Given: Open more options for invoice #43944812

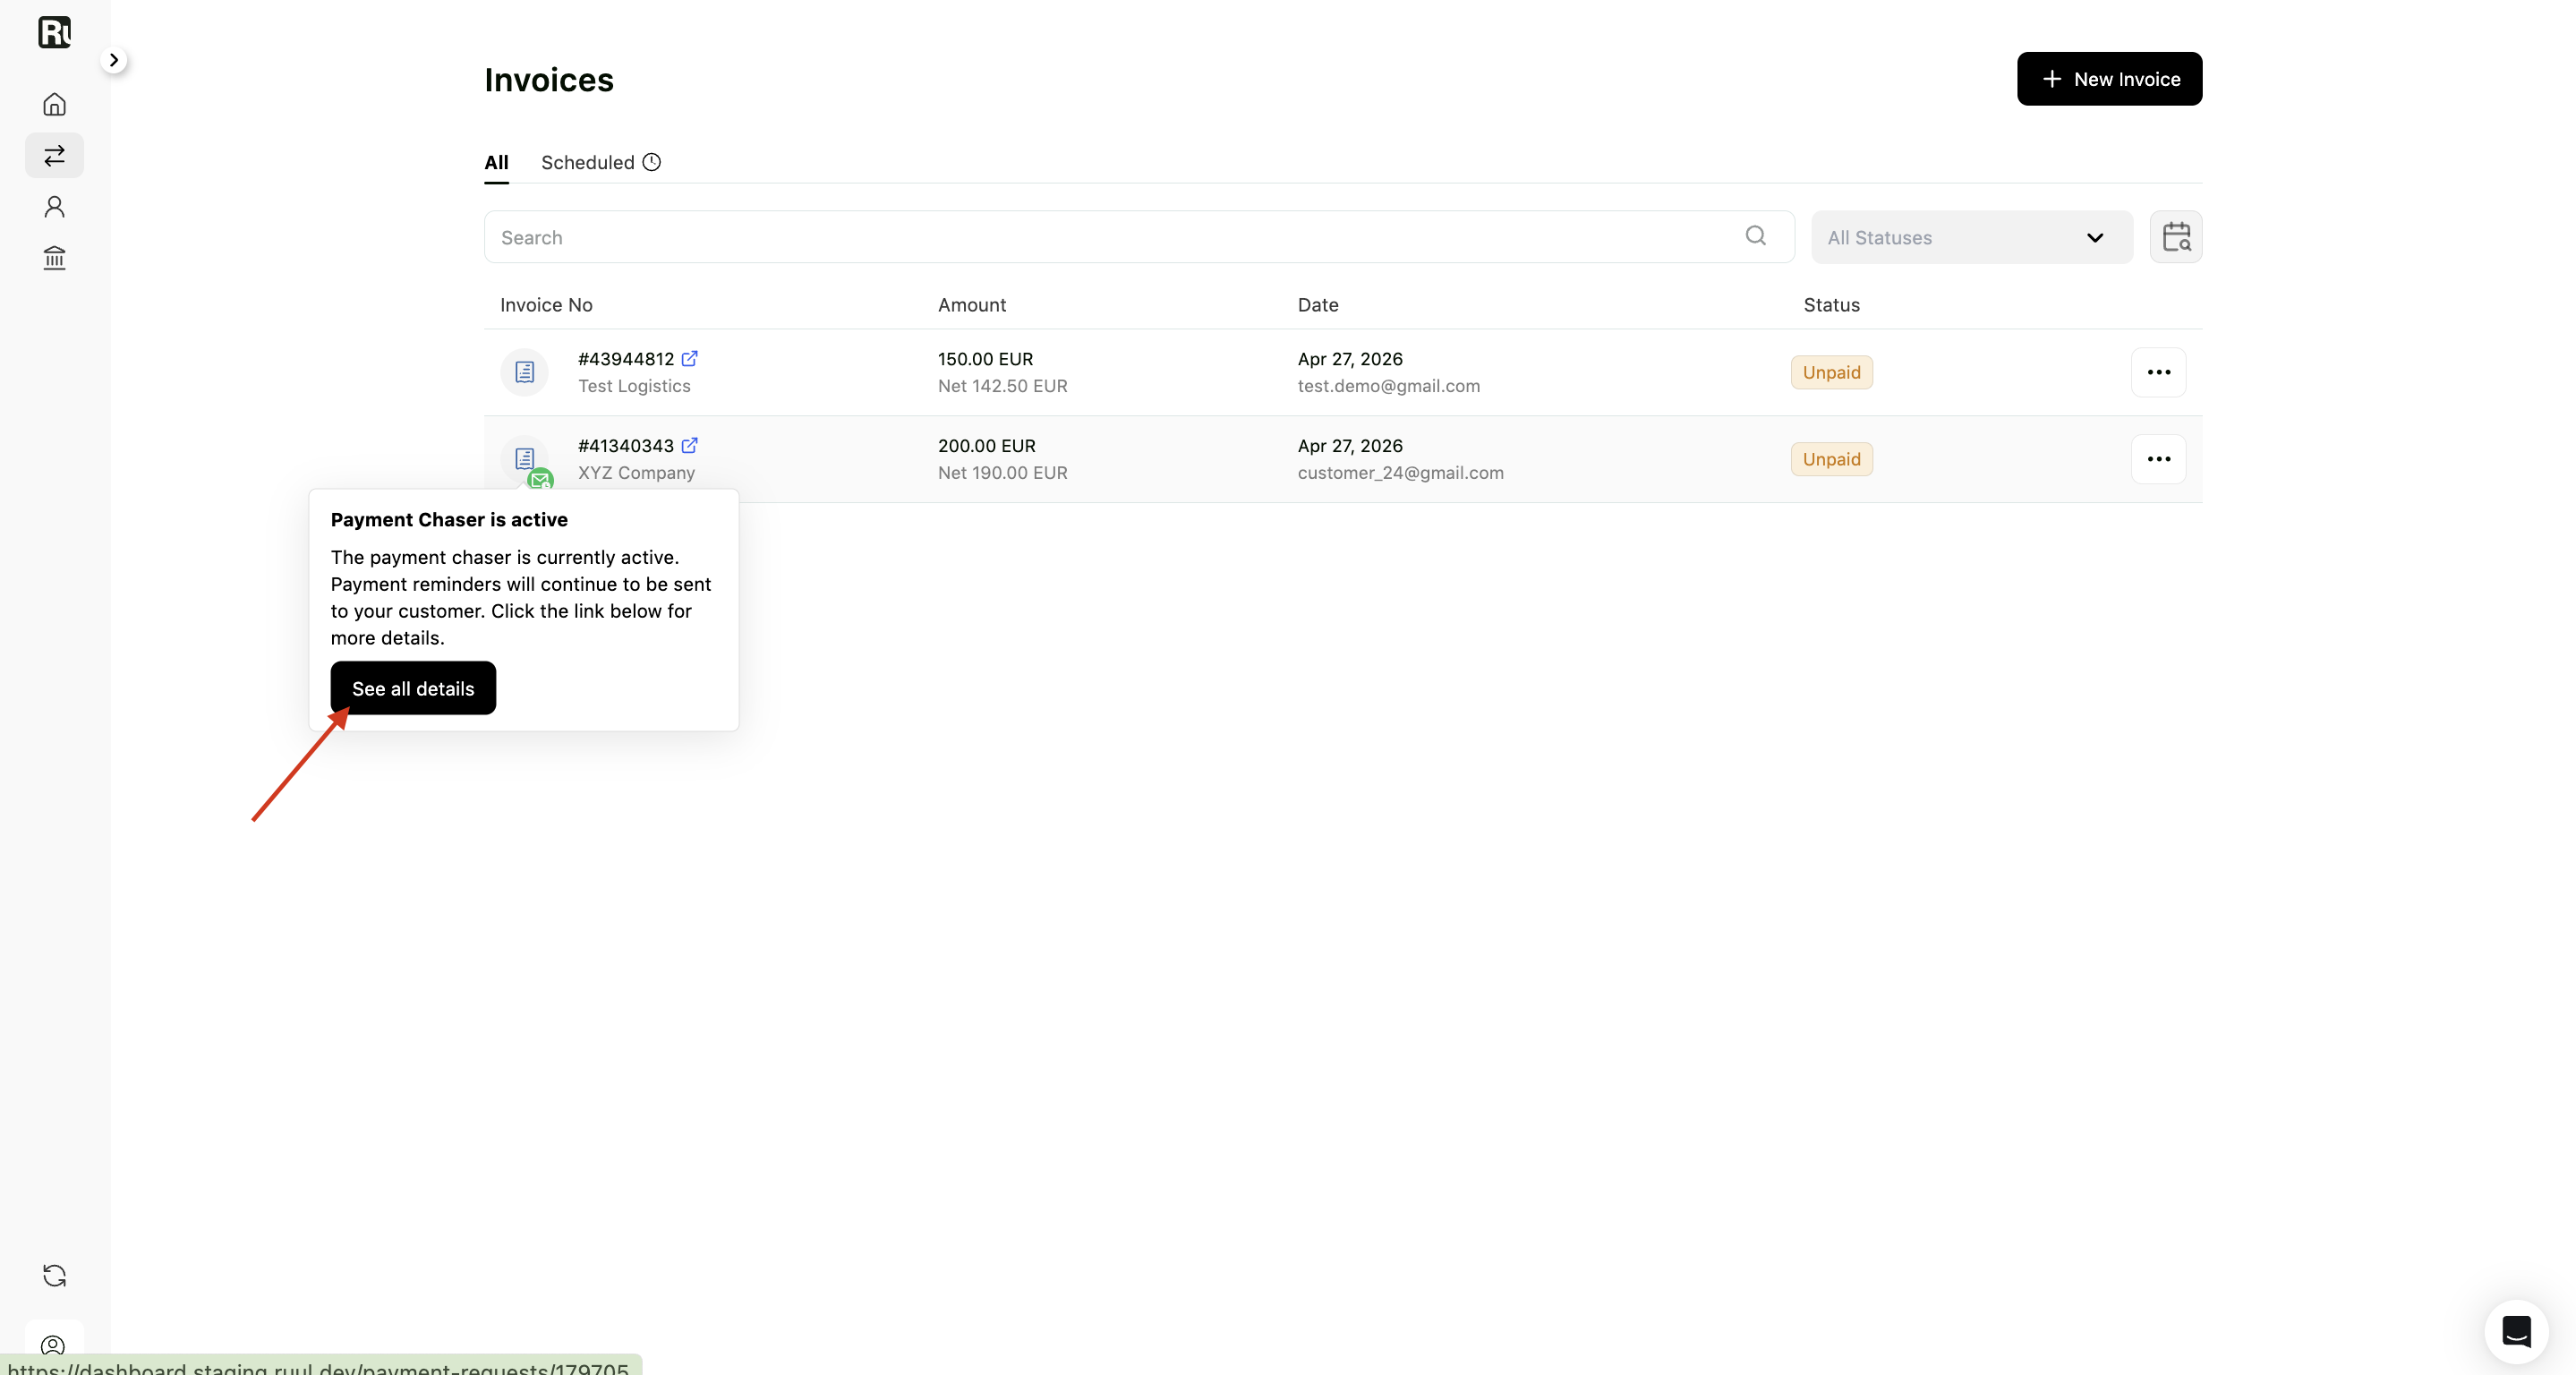Looking at the screenshot, I should (x=2159, y=372).
